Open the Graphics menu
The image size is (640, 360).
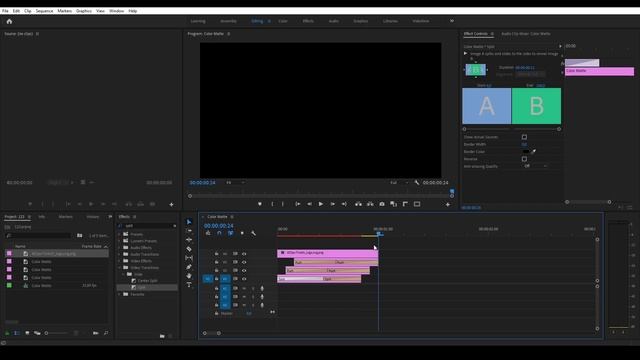coord(84,11)
